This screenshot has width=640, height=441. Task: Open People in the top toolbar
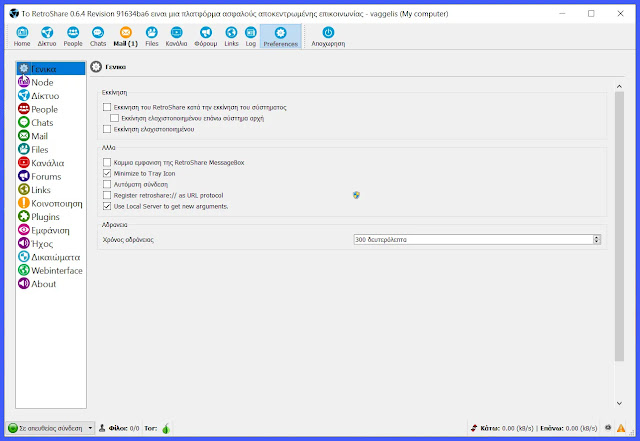pos(73,36)
